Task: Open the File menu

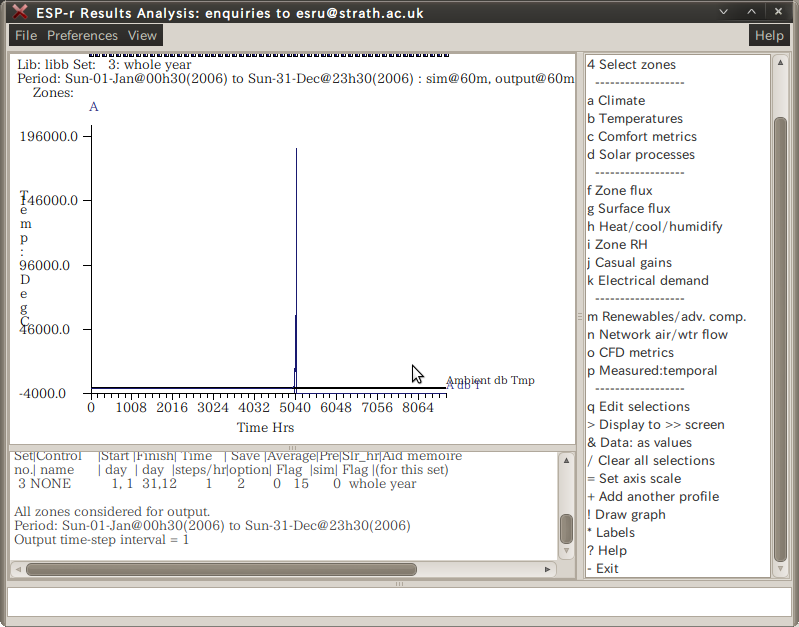Action: click(x=26, y=35)
